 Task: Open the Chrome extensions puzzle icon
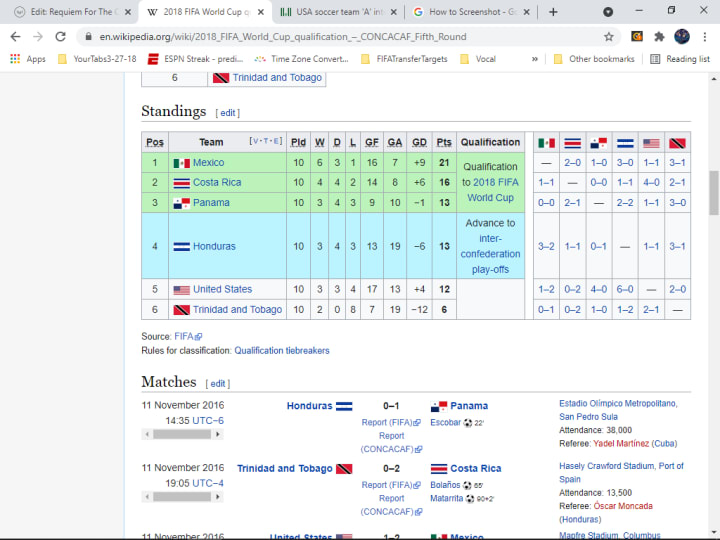click(659, 37)
